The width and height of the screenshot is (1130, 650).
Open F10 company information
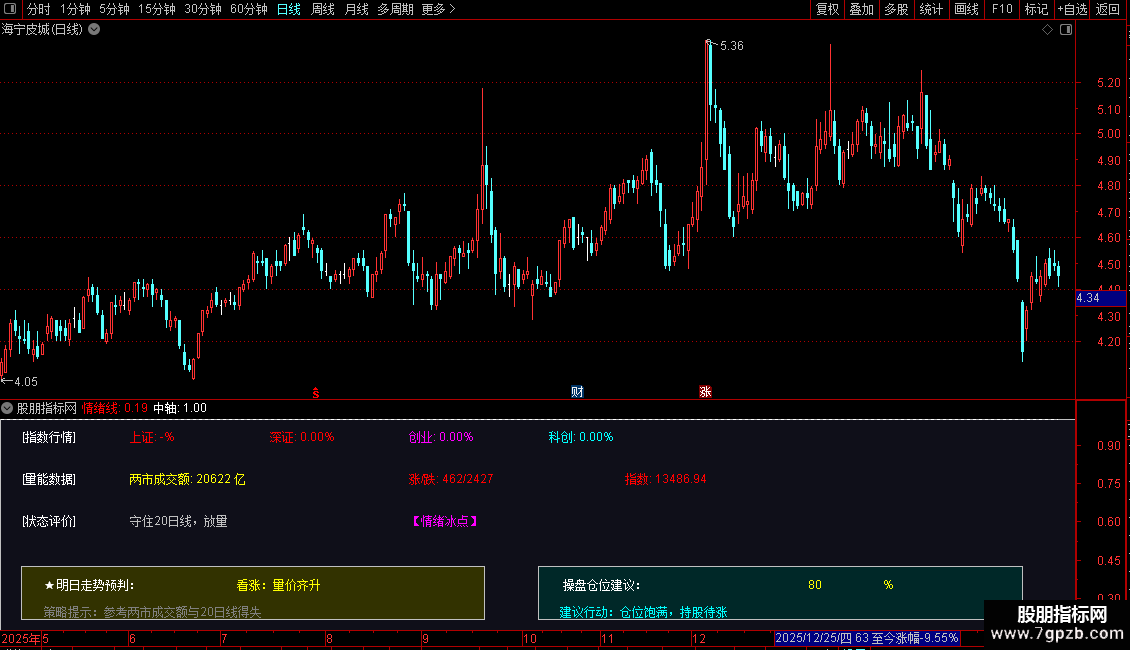pyautogui.click(x=1002, y=9)
